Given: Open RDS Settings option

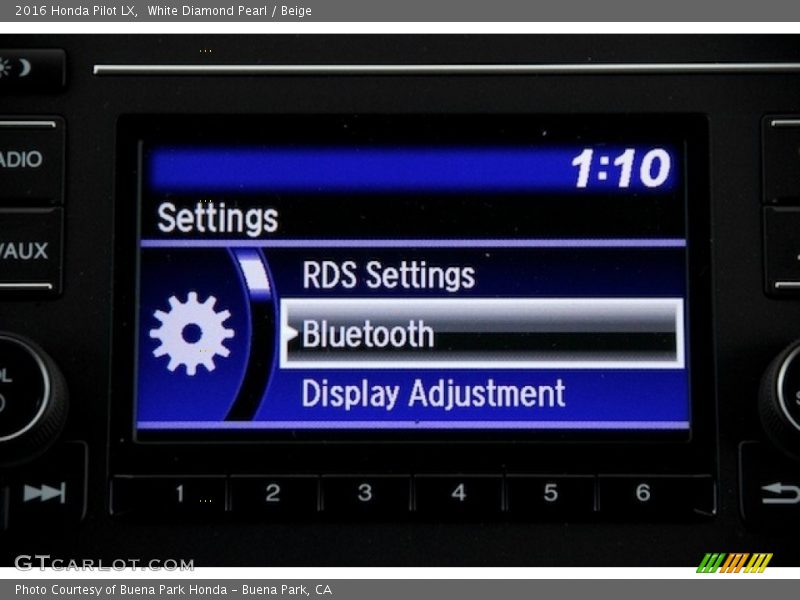Looking at the screenshot, I should point(388,275).
